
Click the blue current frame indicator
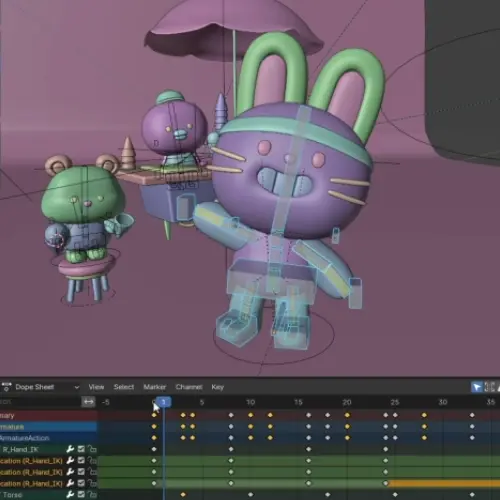point(164,402)
